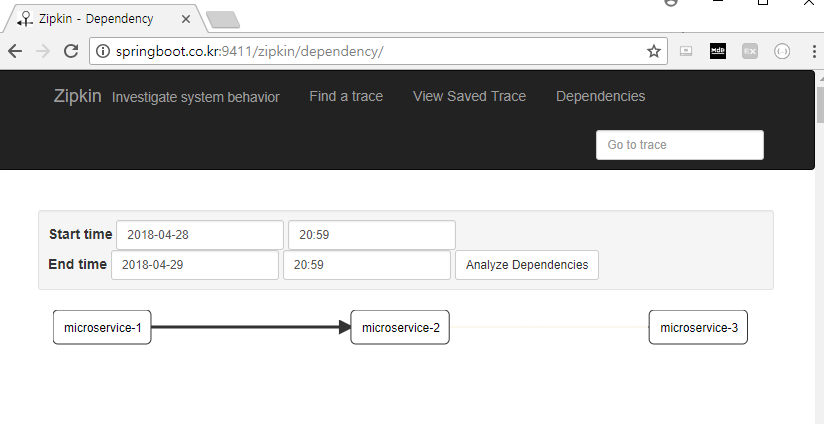
Task: Open the EX browser extension
Action: (x=750, y=51)
